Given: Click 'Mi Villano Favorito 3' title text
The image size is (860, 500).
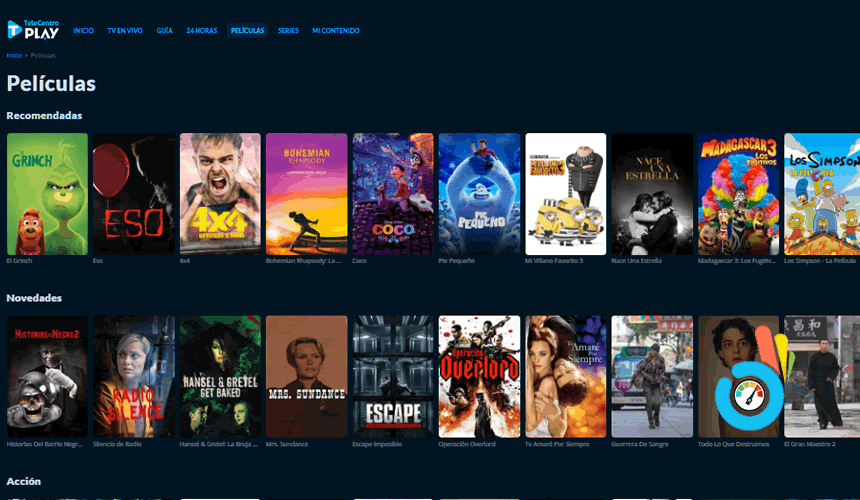Looking at the screenshot, I should click(554, 261).
